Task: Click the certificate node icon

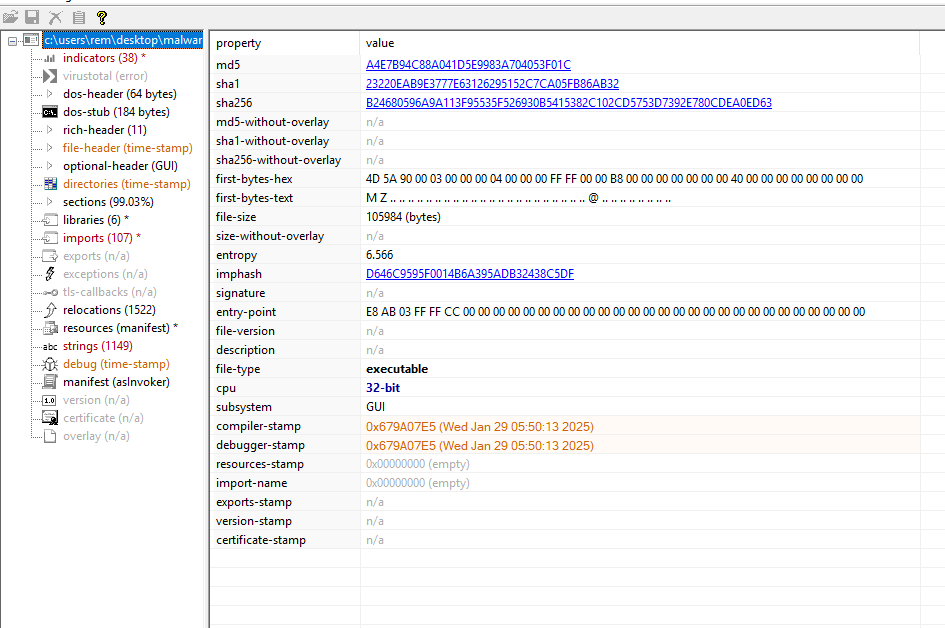Action: pyautogui.click(x=51, y=418)
